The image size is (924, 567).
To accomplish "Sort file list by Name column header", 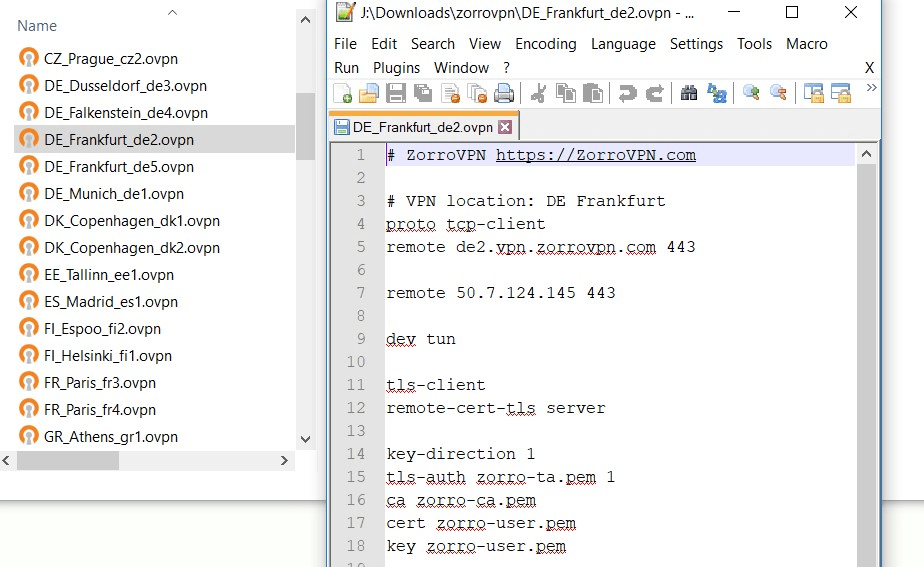I will (x=37, y=26).
